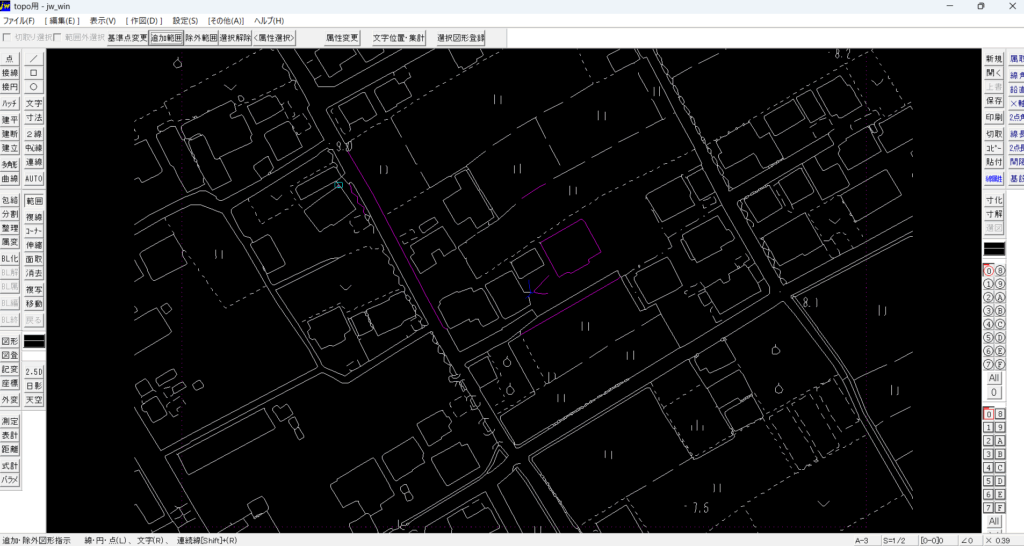1024x546 pixels.
Task: Click the 属性変更 button
Action: click(342, 38)
